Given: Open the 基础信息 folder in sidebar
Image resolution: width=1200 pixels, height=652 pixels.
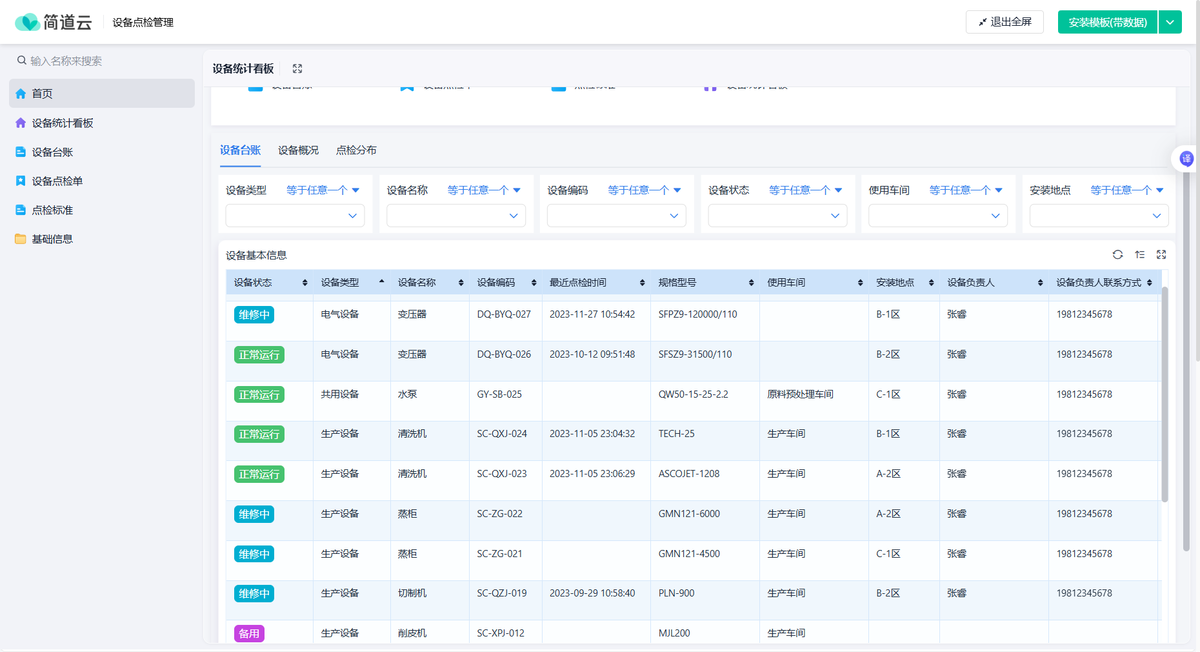Looking at the screenshot, I should pos(52,239).
